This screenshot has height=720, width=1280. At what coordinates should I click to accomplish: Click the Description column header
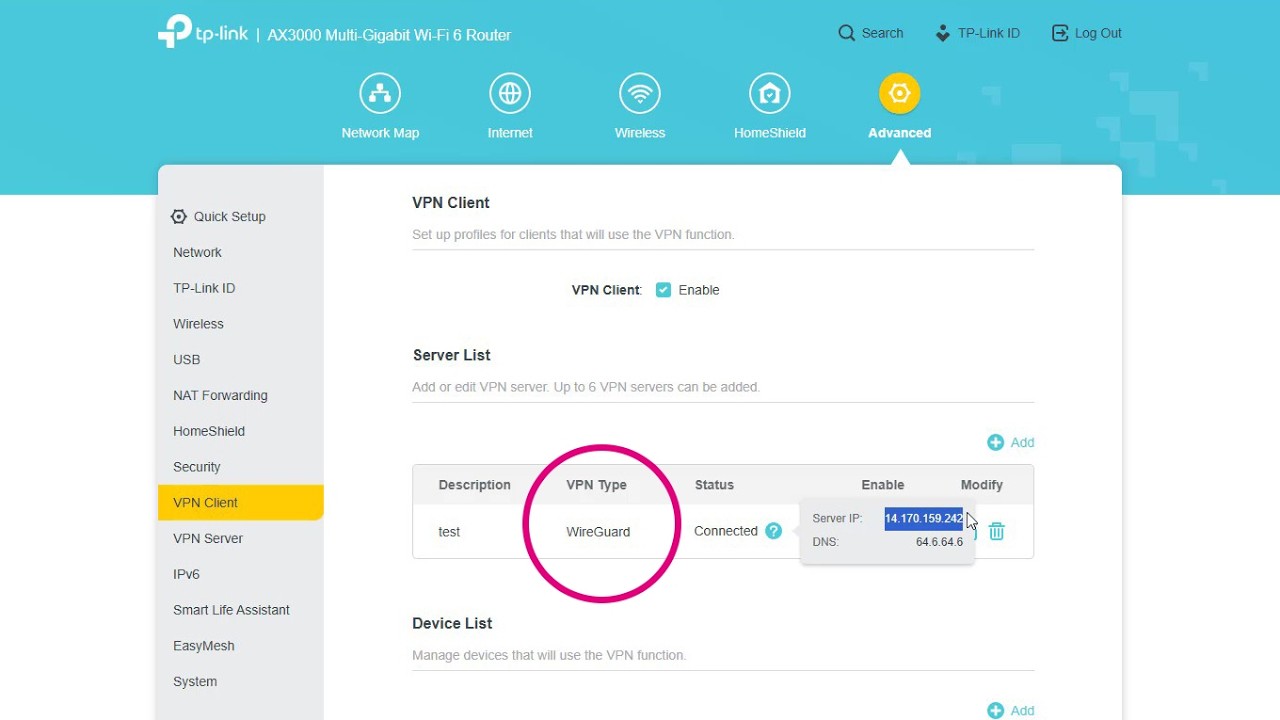coord(474,485)
